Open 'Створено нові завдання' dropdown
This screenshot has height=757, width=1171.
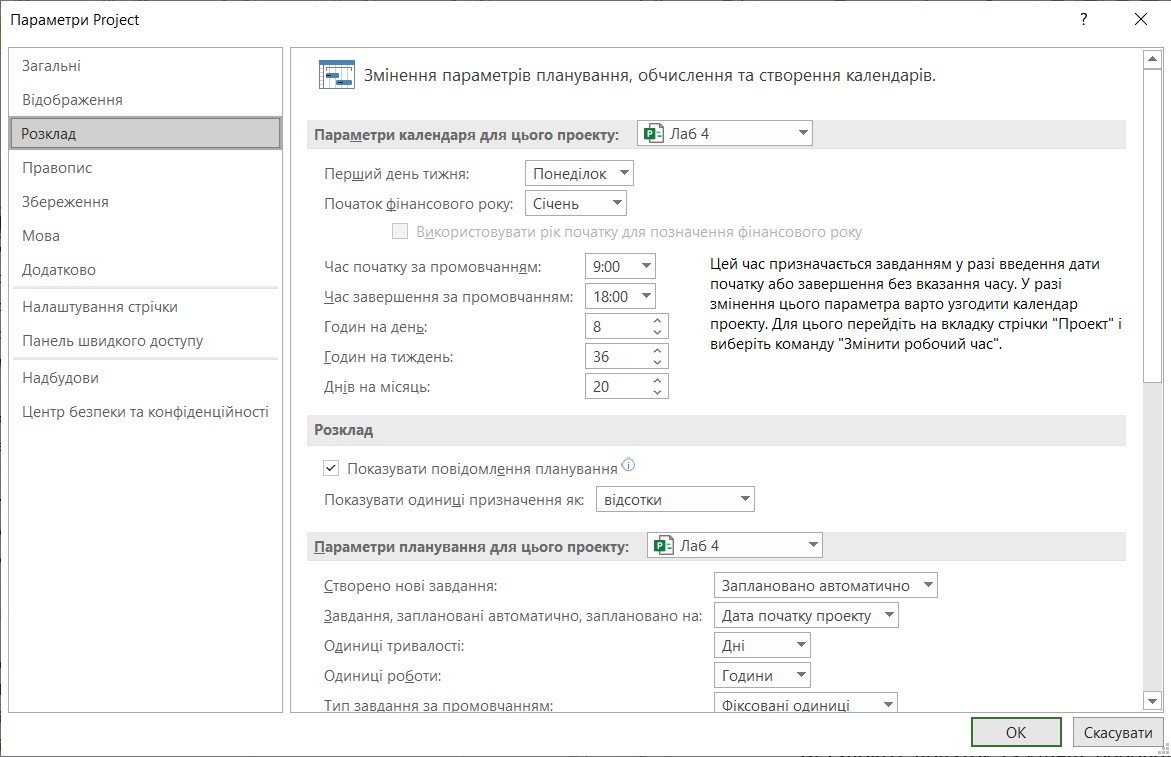point(825,585)
